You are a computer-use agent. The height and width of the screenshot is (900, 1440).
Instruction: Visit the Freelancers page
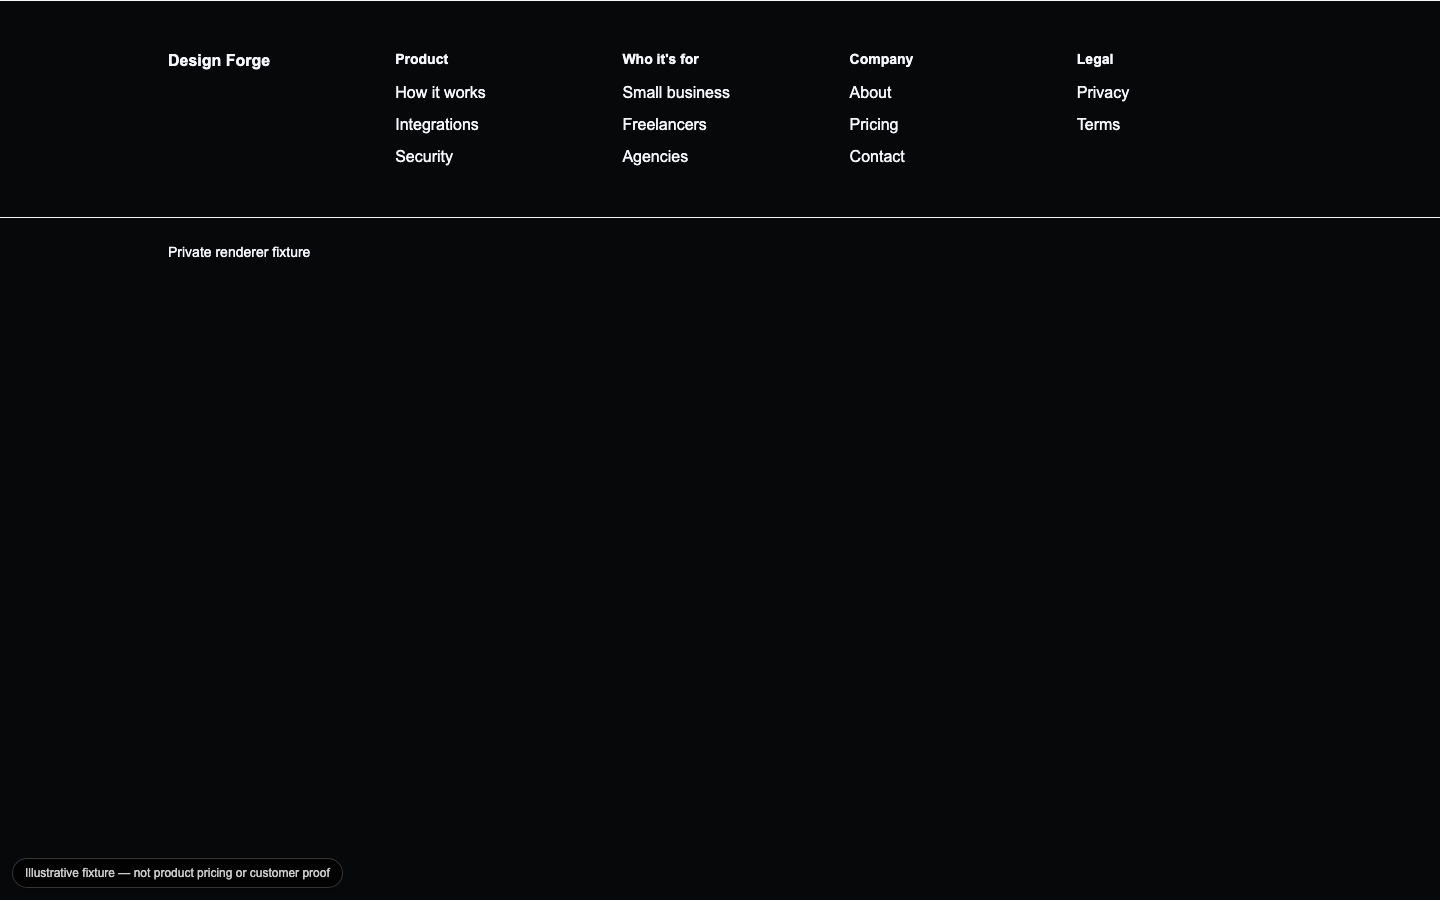(664, 124)
